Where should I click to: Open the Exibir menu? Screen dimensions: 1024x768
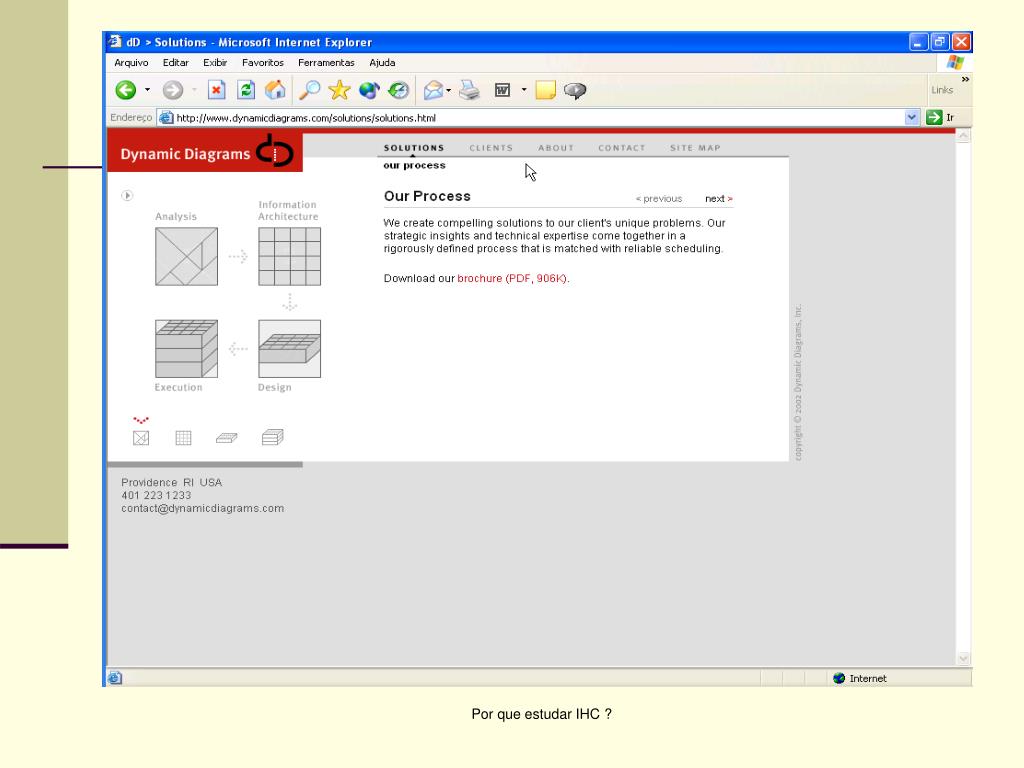click(215, 63)
